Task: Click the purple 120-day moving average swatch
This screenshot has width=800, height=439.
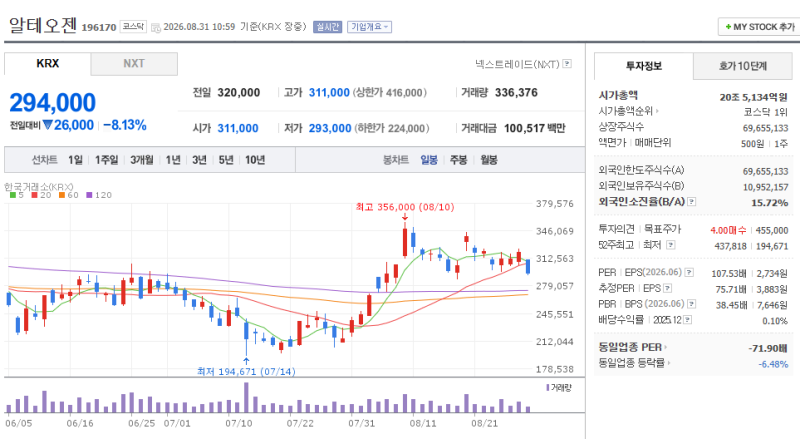Action: [x=89, y=195]
